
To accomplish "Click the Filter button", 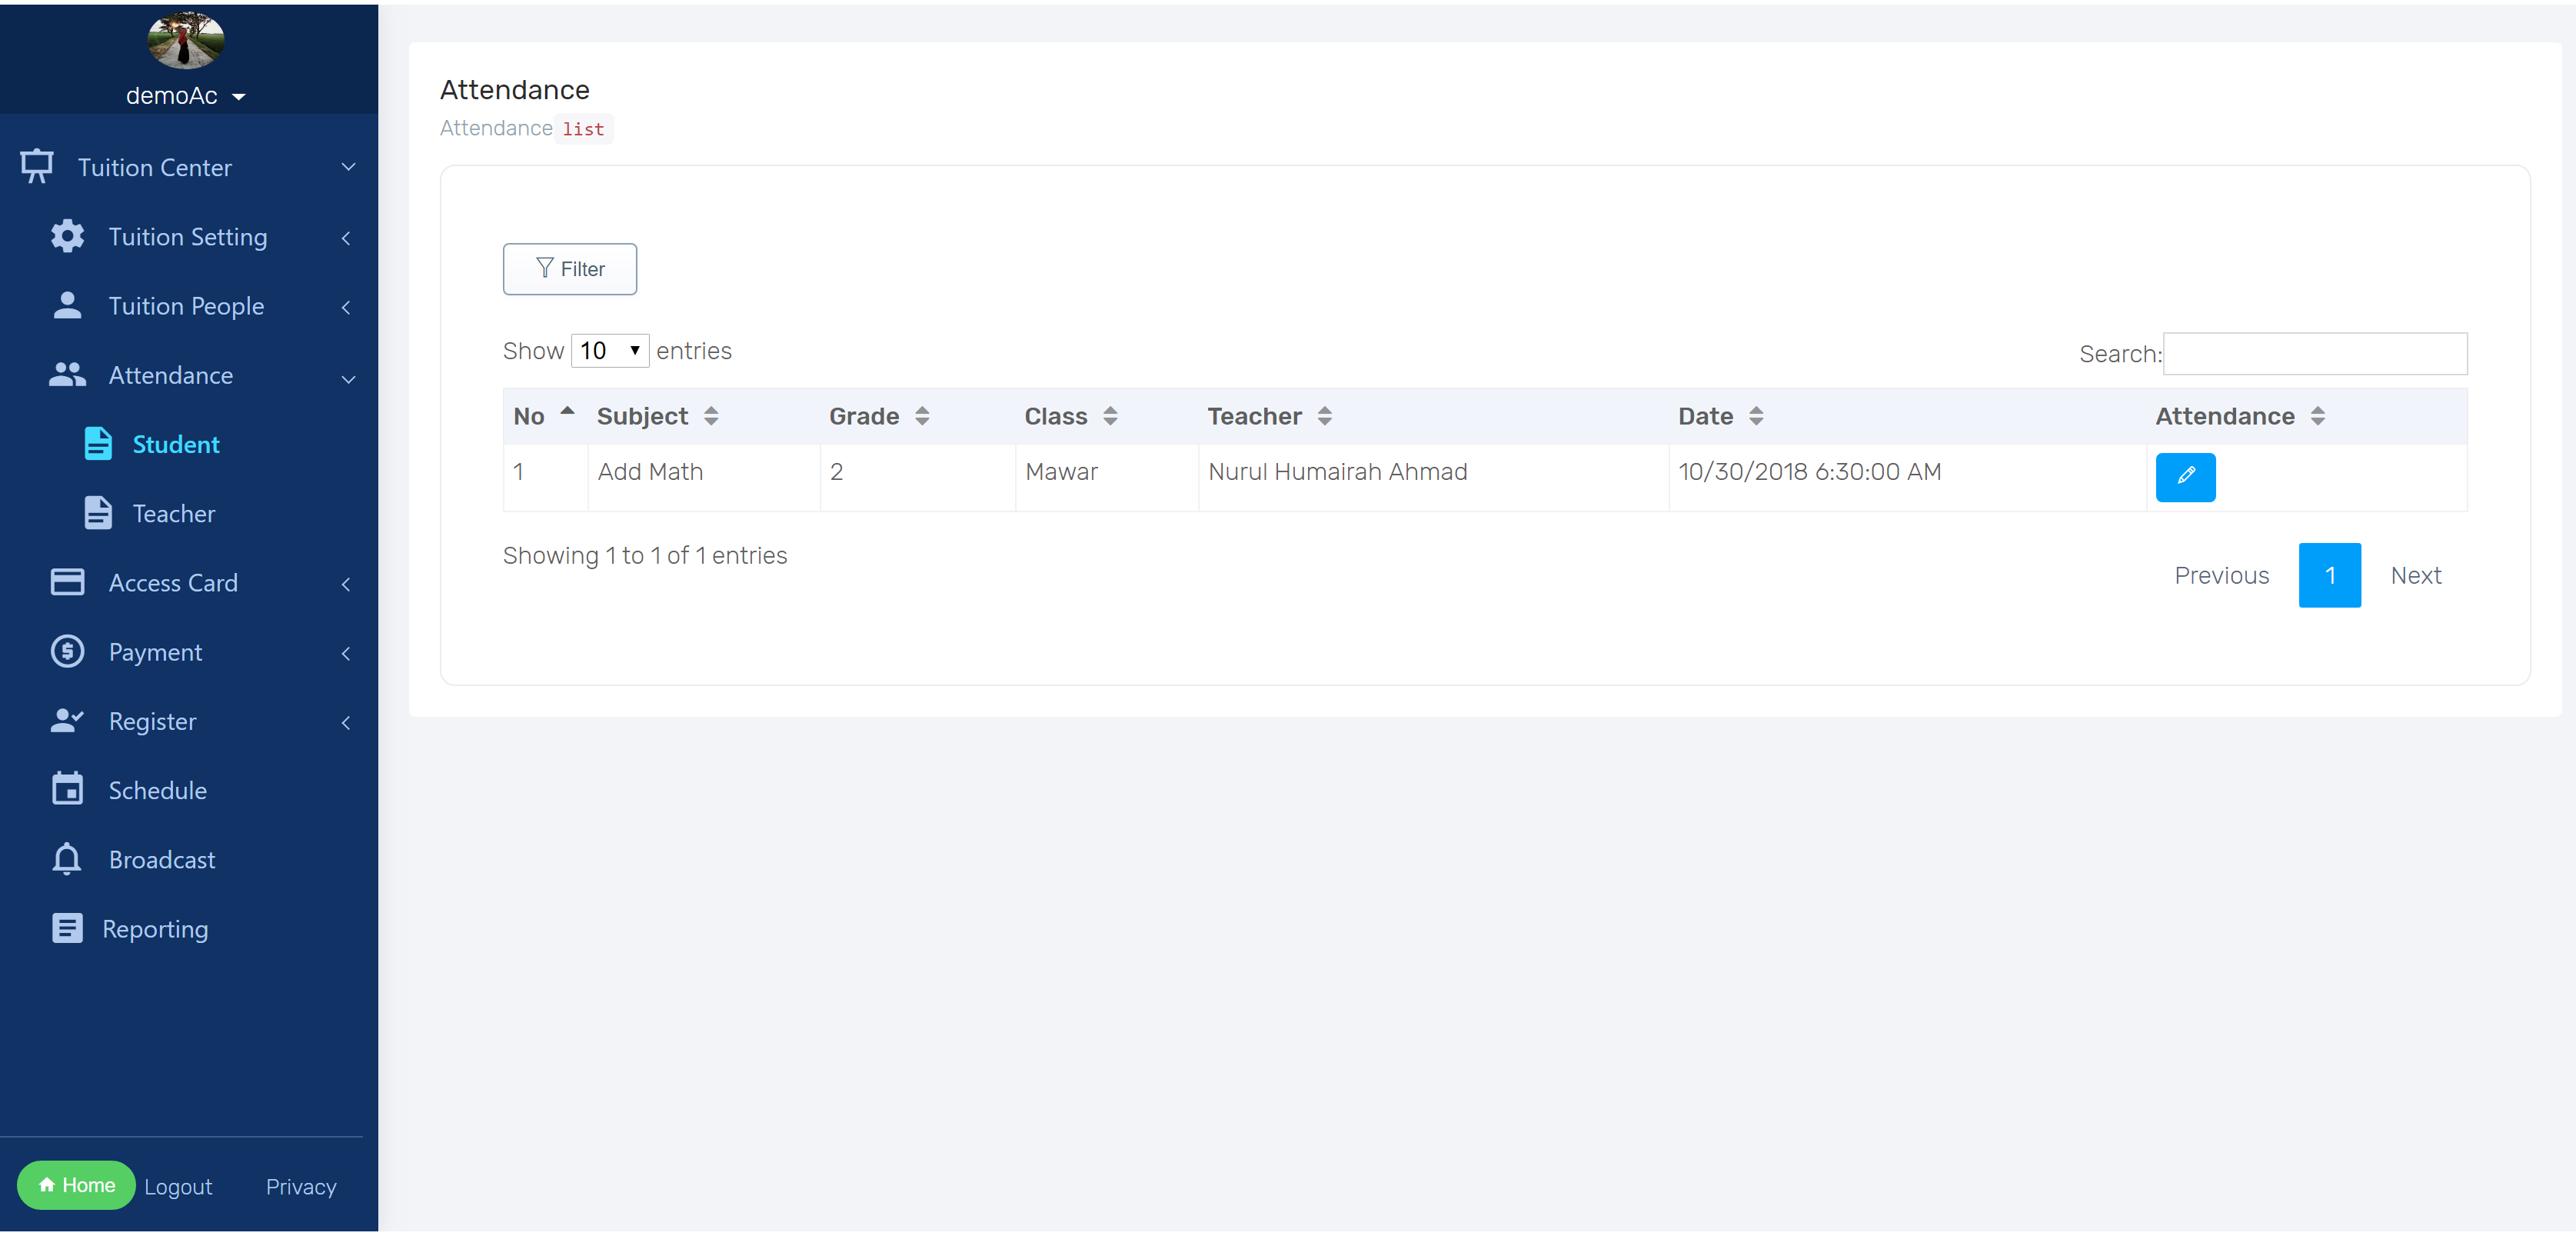I will click(569, 269).
